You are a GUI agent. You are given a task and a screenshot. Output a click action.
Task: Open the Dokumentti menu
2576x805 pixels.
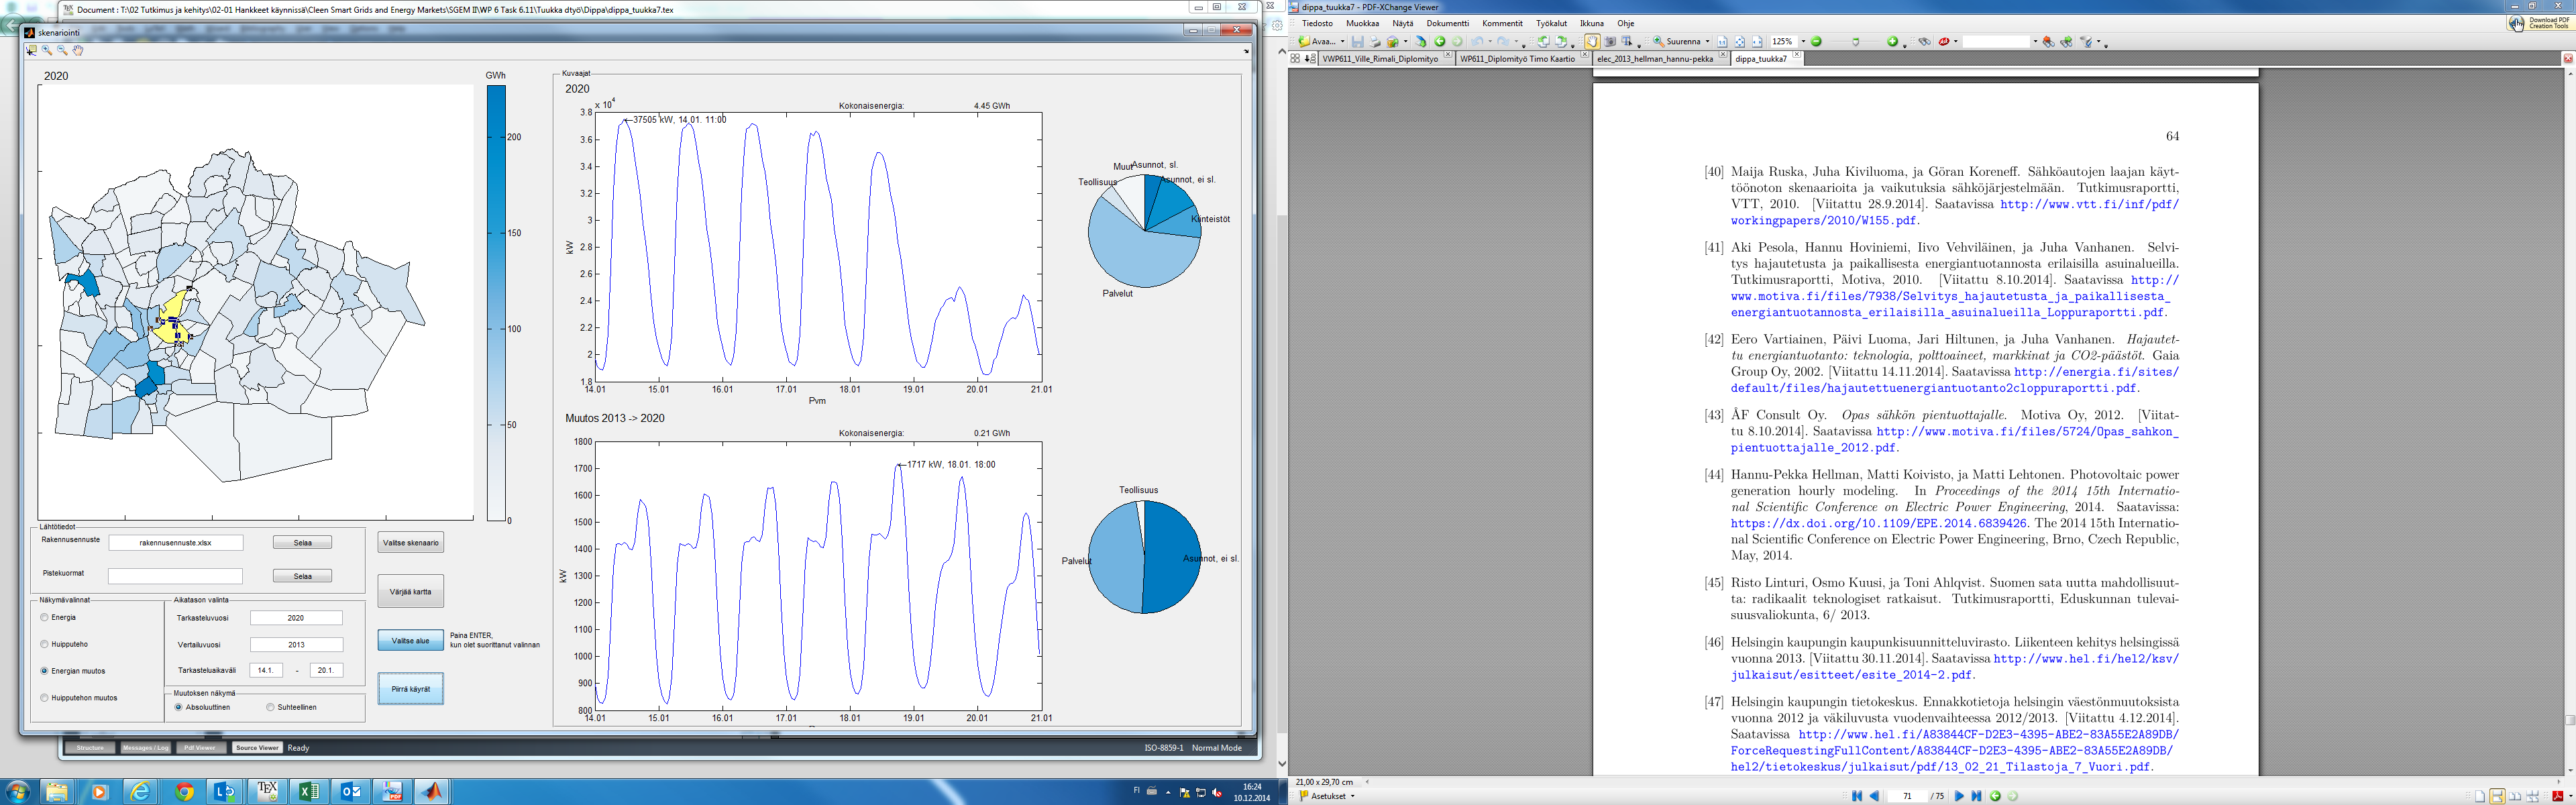pyautogui.click(x=1448, y=23)
